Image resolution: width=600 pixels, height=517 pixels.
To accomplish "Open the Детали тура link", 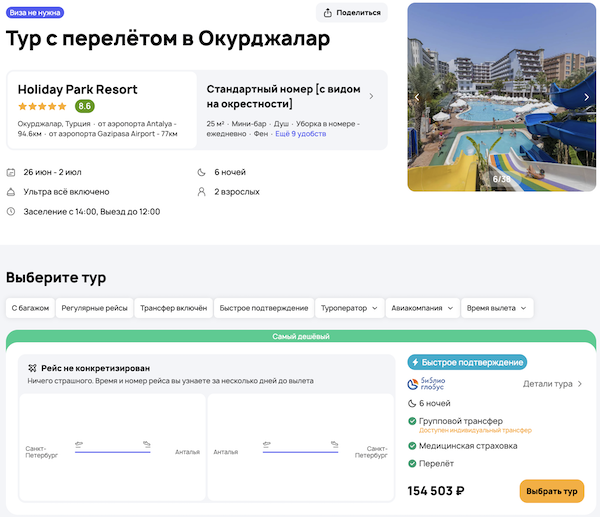I will (553, 384).
